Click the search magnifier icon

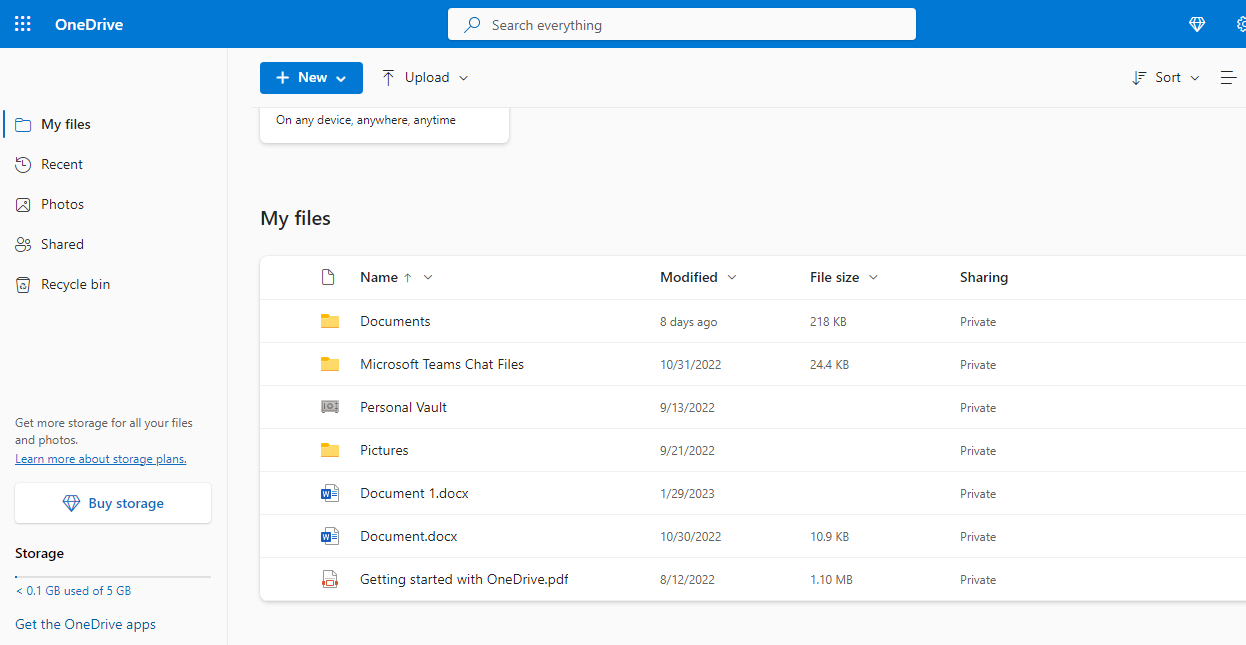pos(473,24)
